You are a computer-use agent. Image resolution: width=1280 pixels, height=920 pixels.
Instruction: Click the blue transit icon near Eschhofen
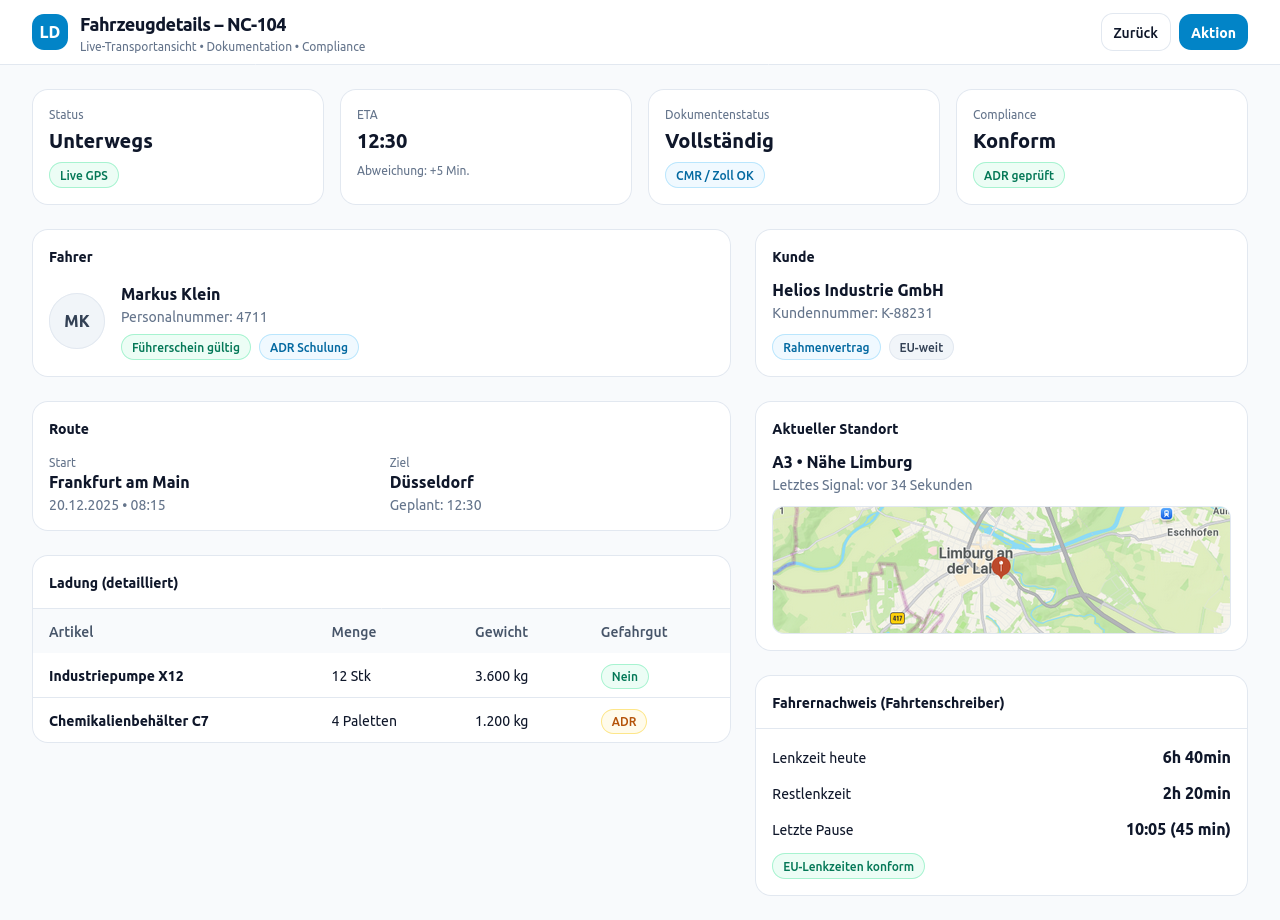[x=1165, y=512]
